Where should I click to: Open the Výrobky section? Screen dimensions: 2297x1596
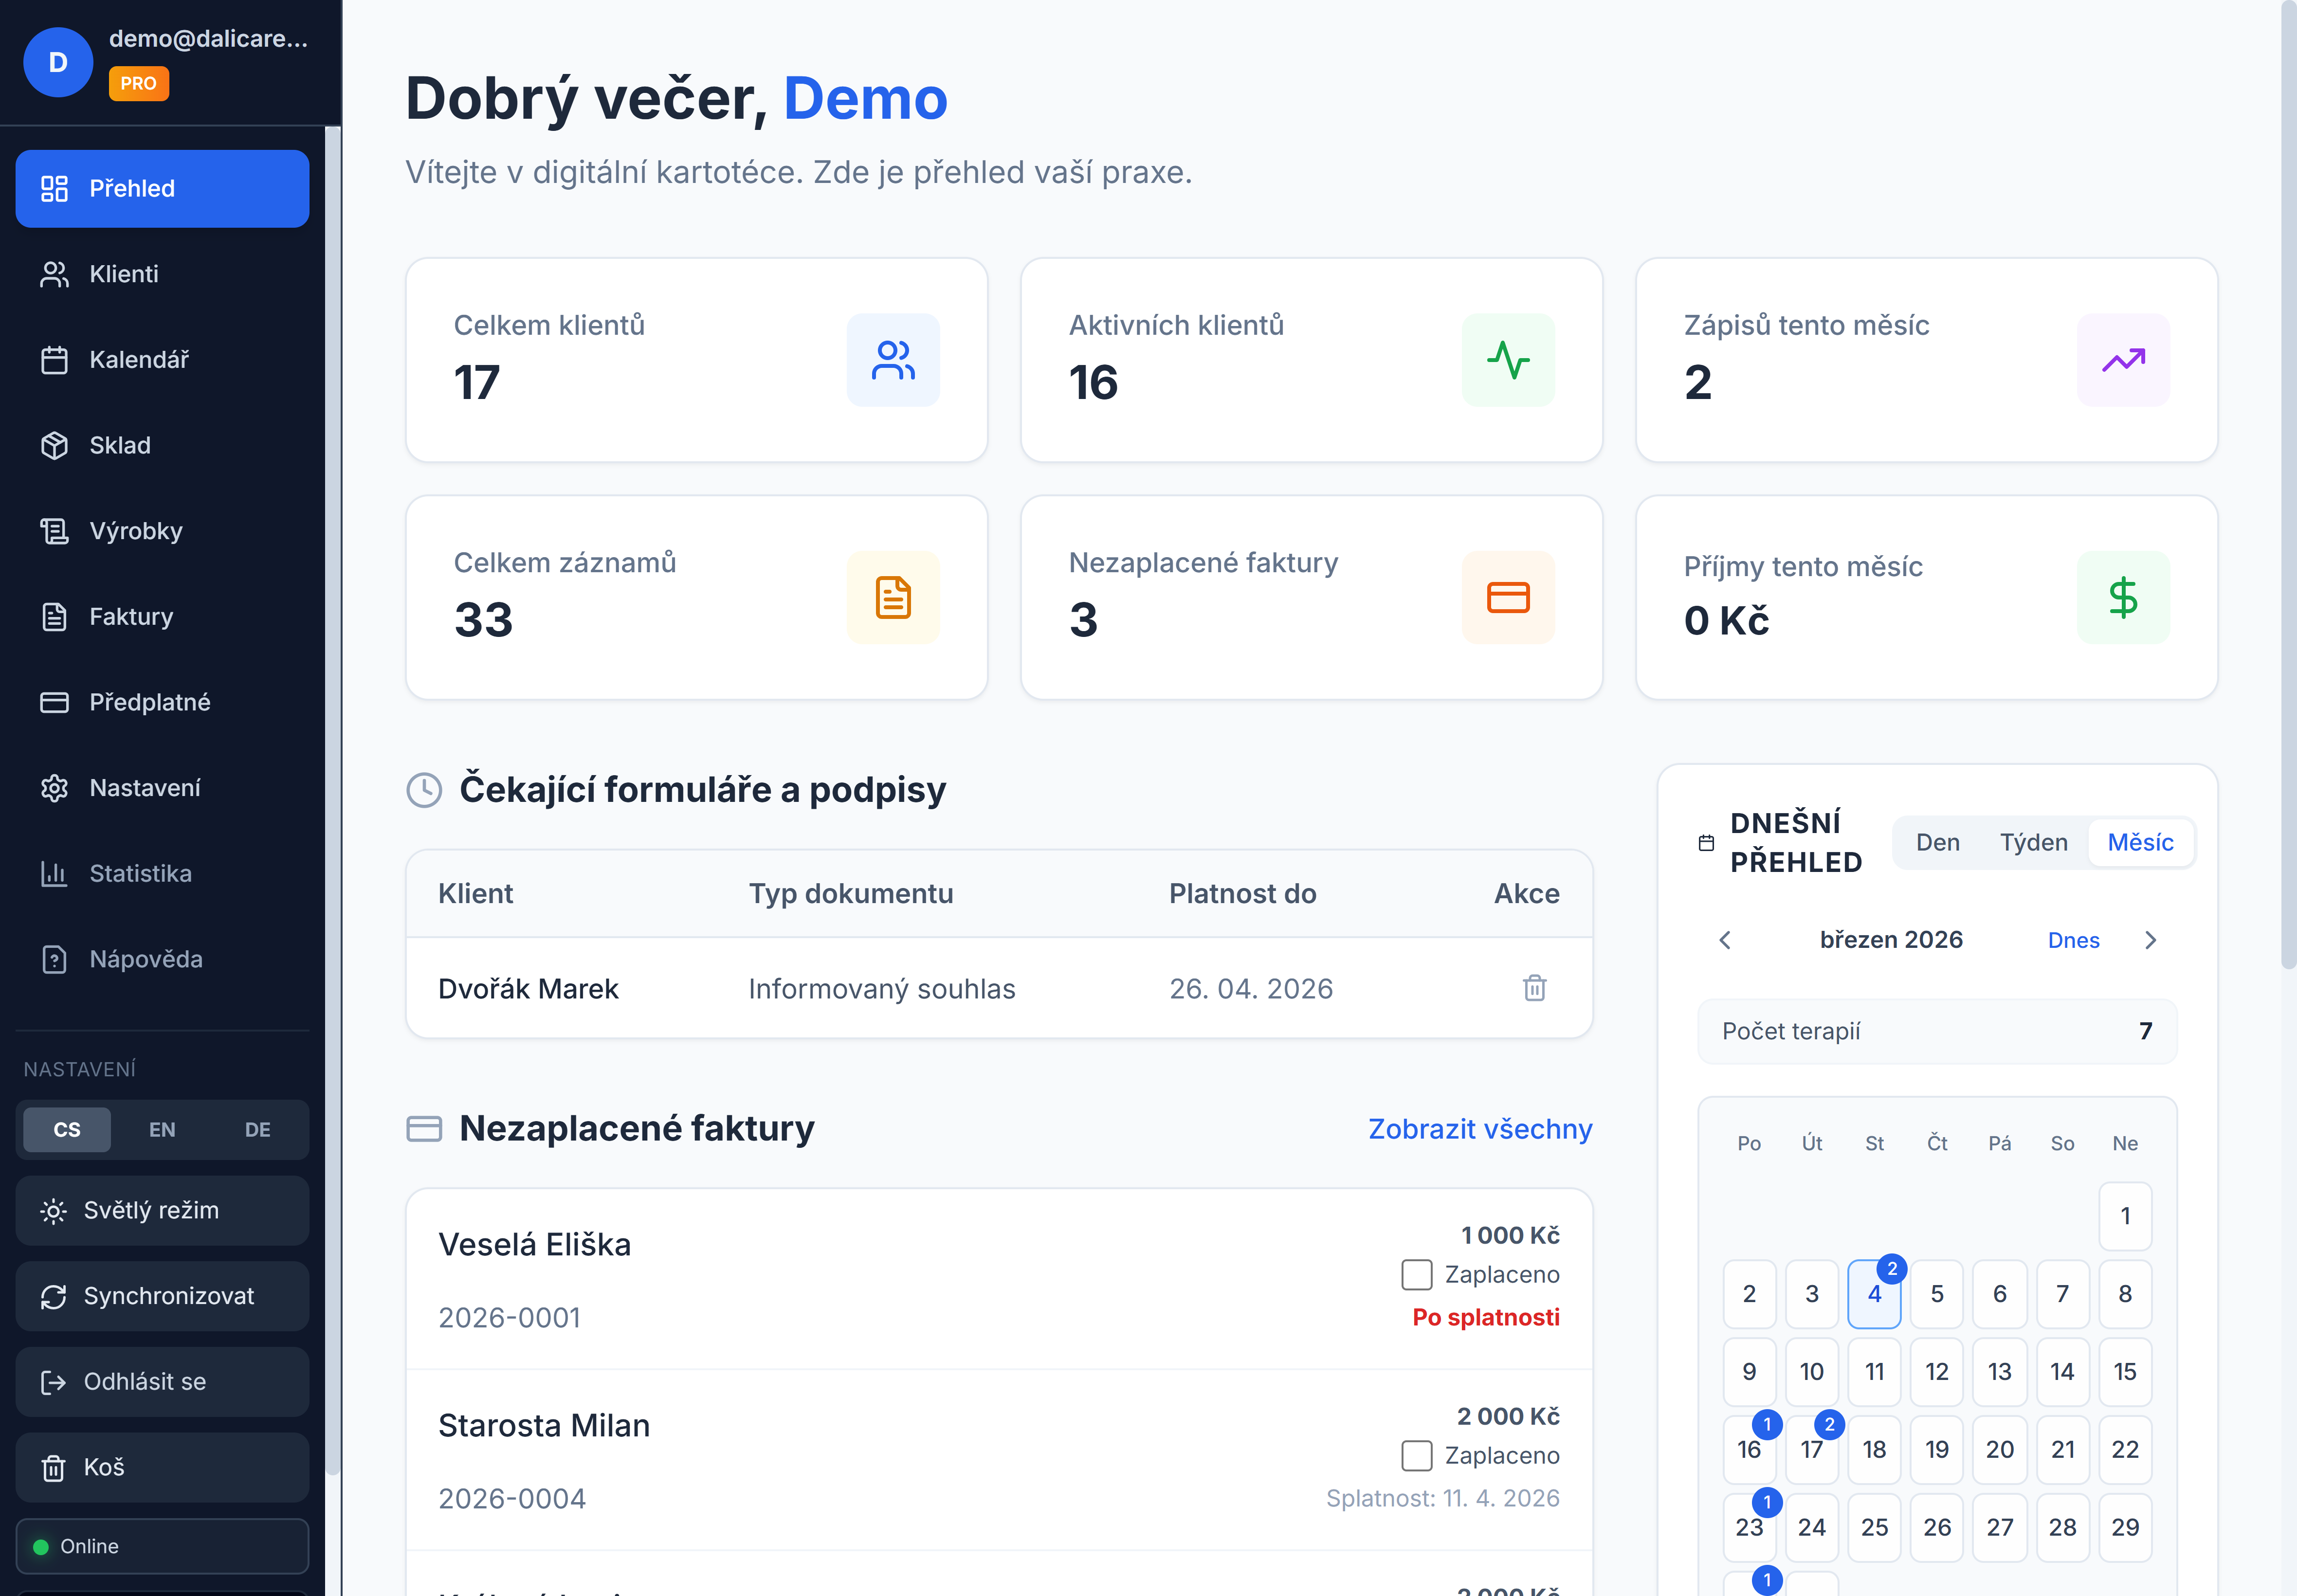pos(135,531)
